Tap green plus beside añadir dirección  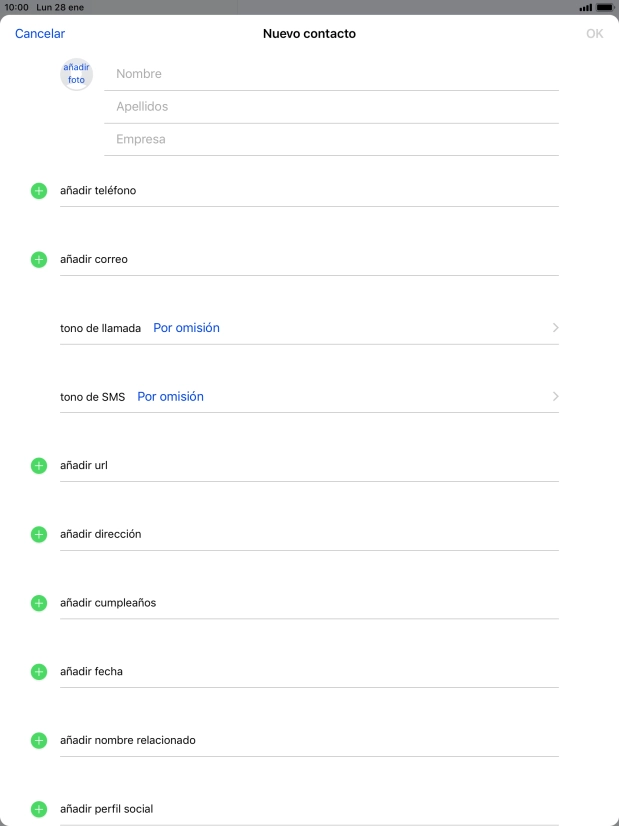[39, 535]
